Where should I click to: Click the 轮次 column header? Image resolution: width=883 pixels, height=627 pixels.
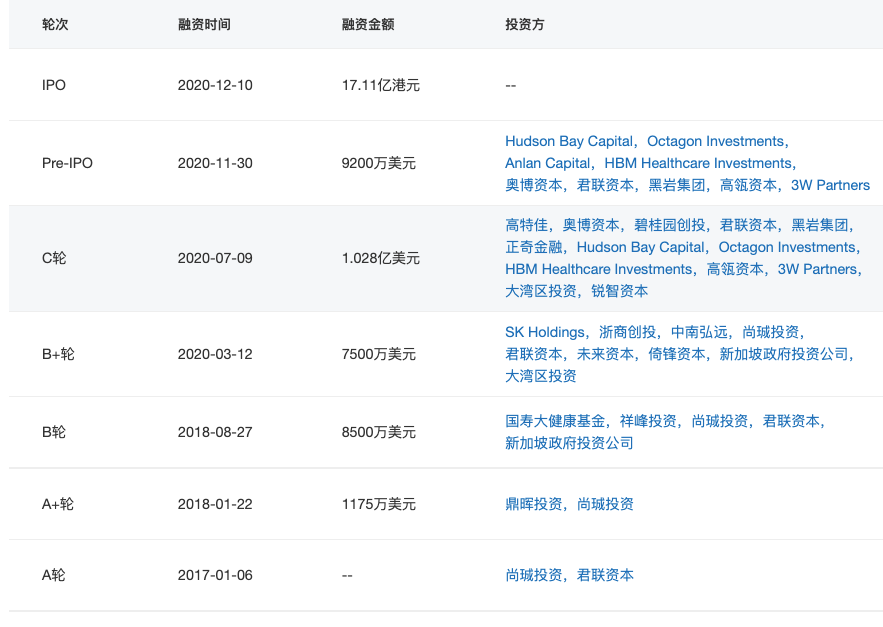click(55, 25)
